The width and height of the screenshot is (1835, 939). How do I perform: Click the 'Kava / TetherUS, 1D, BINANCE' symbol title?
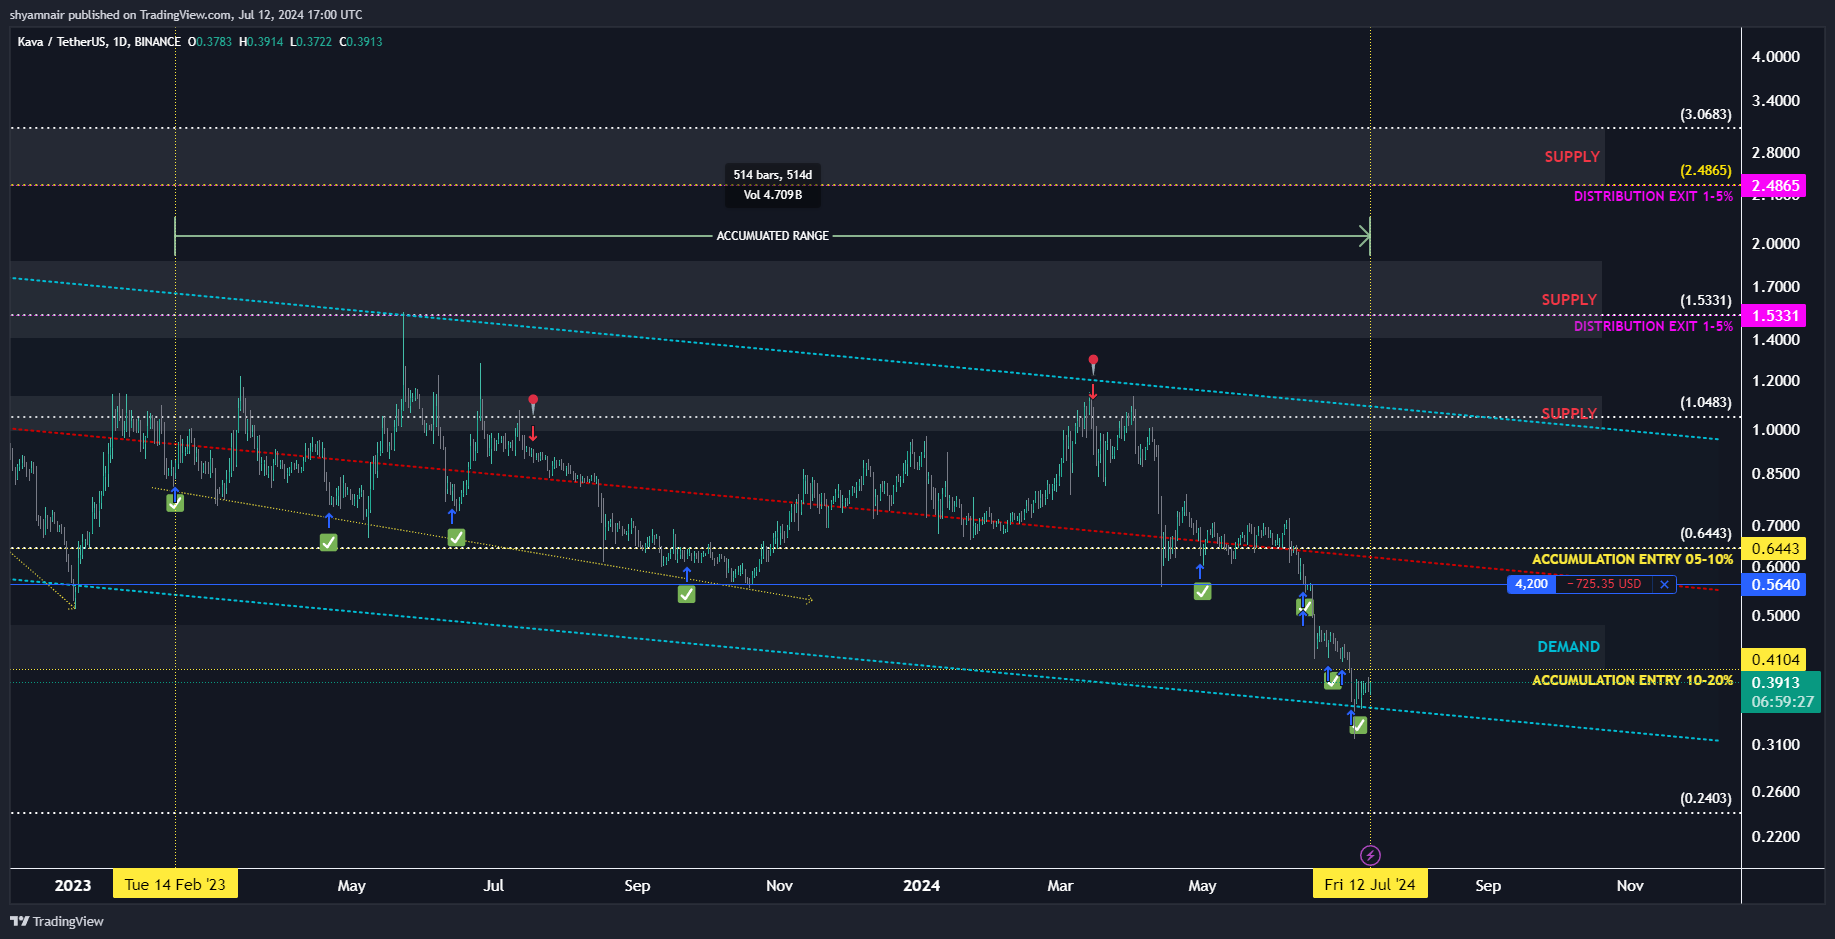(x=99, y=41)
